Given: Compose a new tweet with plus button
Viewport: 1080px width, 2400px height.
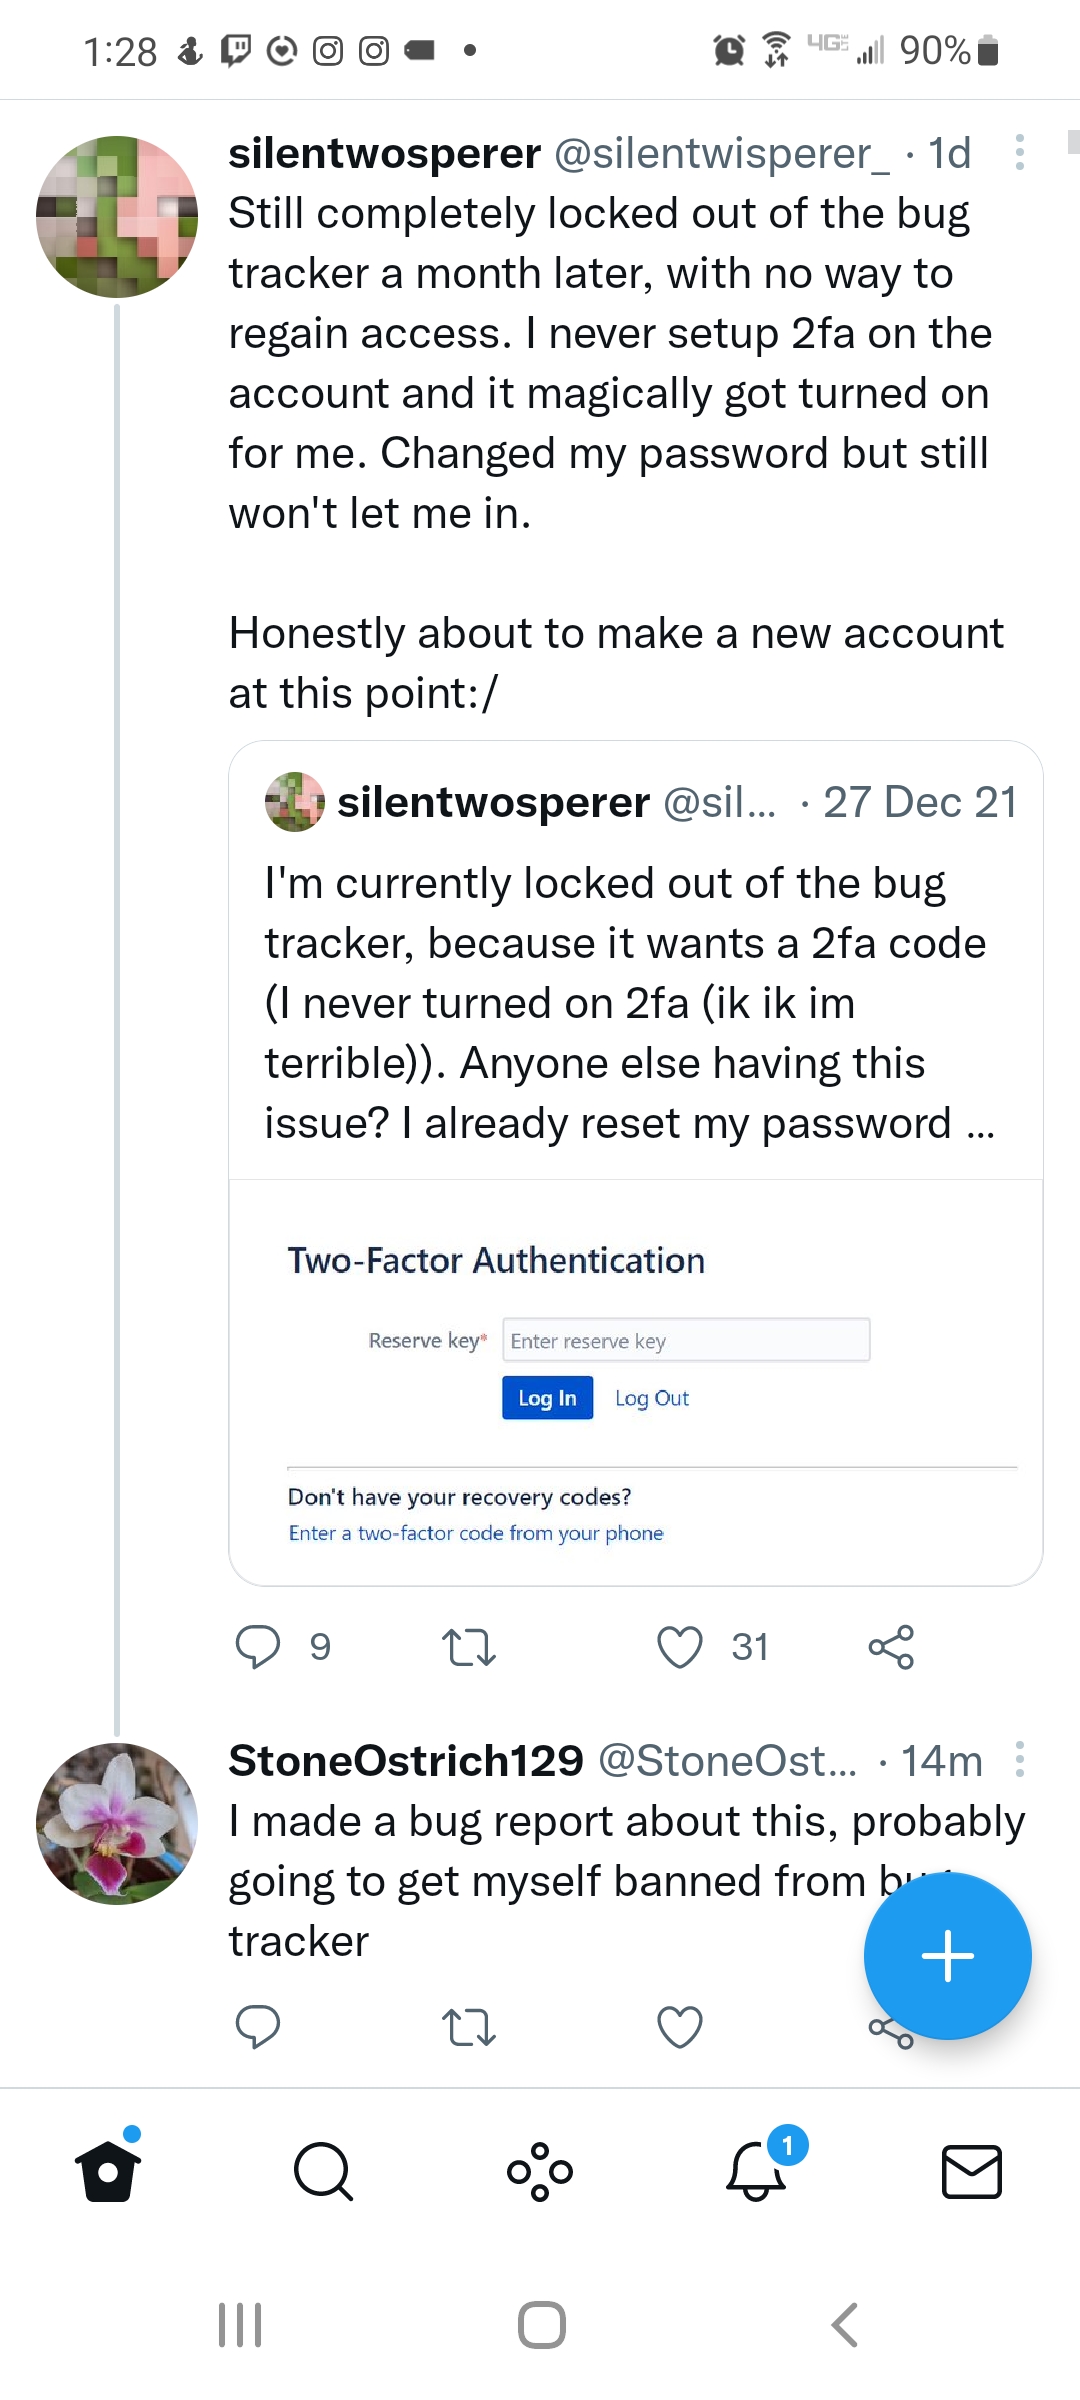Looking at the screenshot, I should pyautogui.click(x=947, y=1956).
